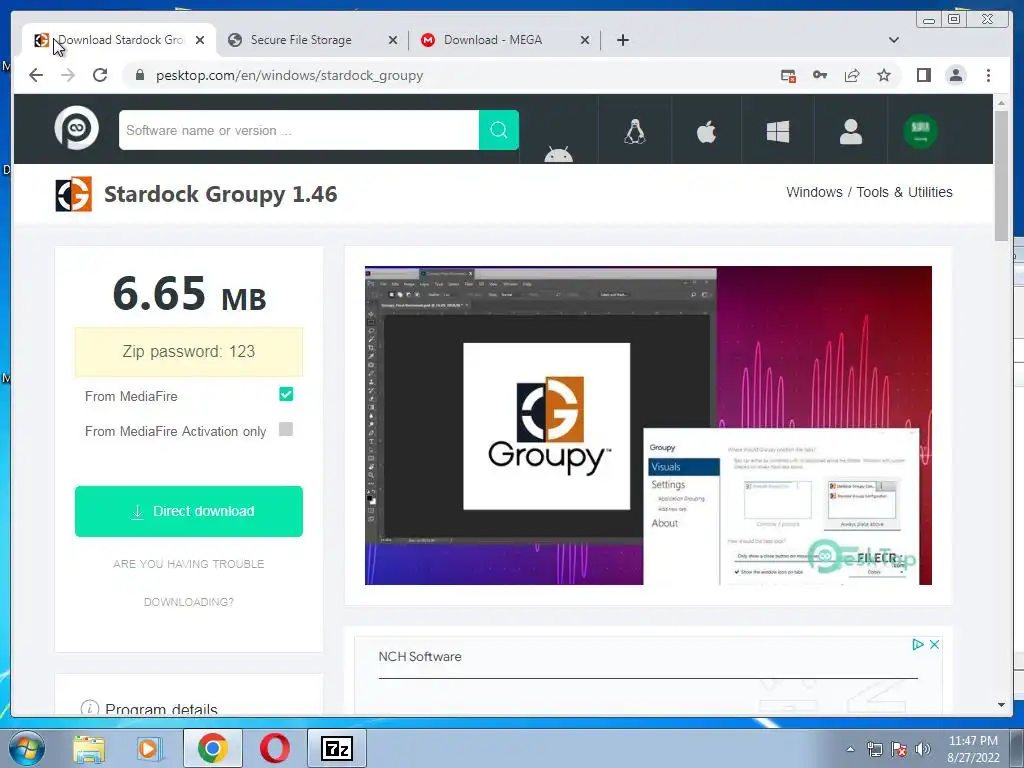
Task: Launch Opera browser from taskbar
Action: [x=275, y=748]
